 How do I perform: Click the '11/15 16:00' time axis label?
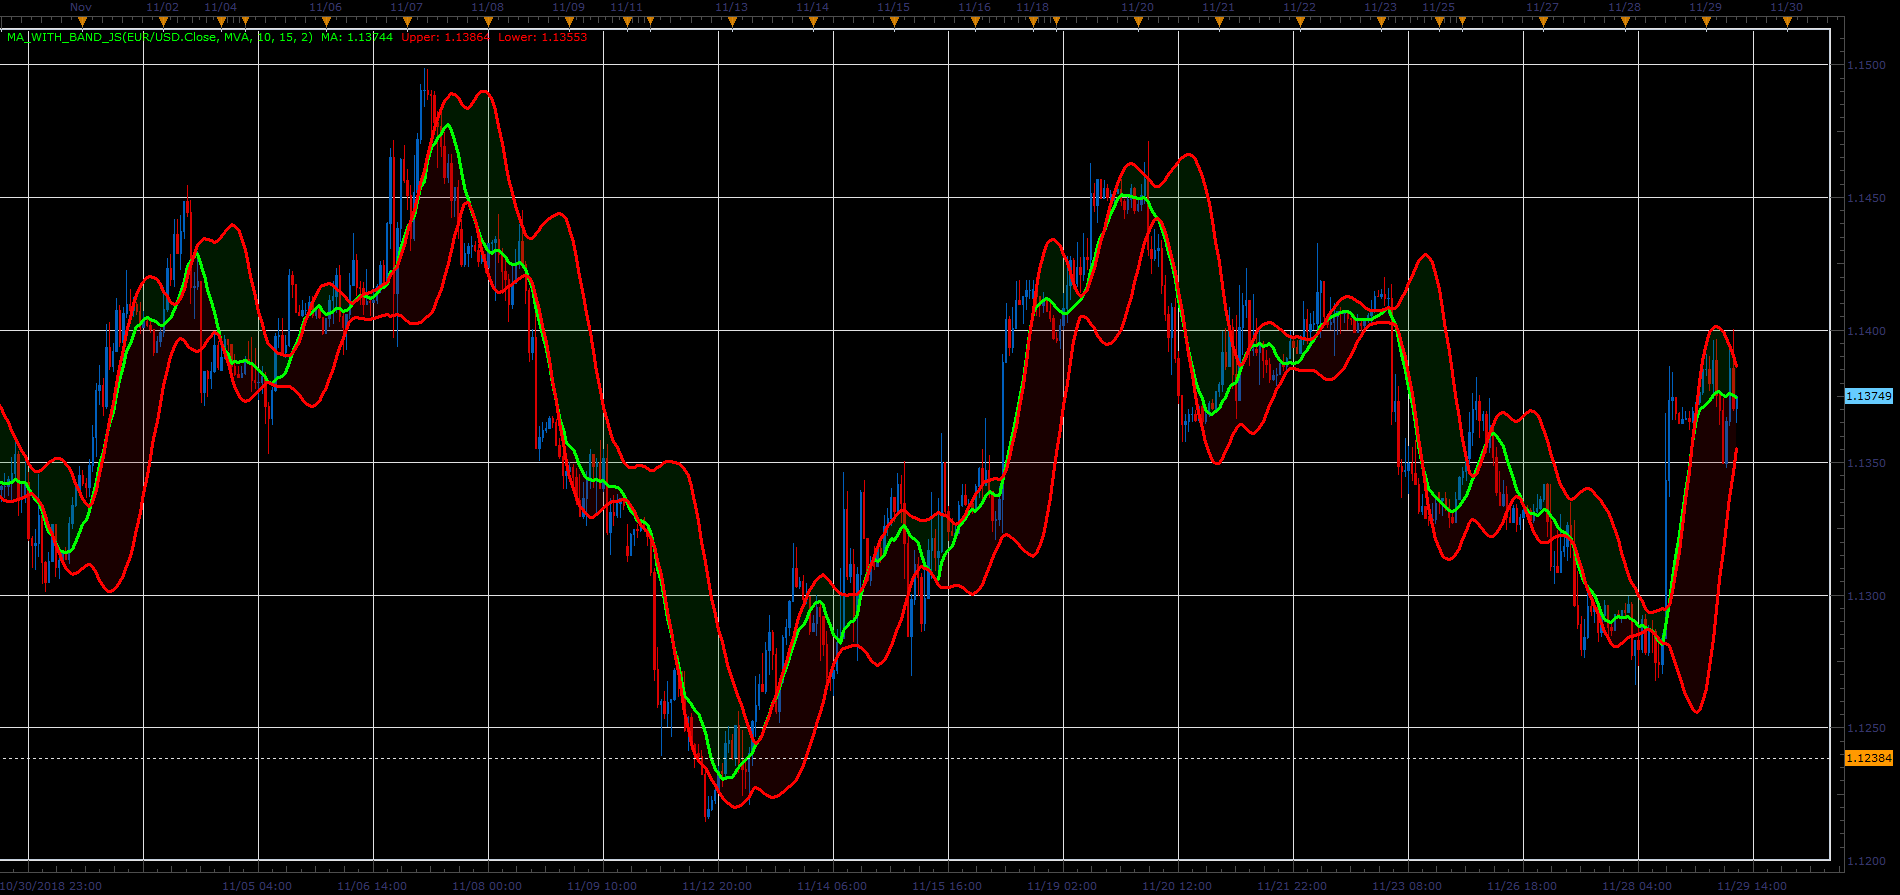click(947, 886)
